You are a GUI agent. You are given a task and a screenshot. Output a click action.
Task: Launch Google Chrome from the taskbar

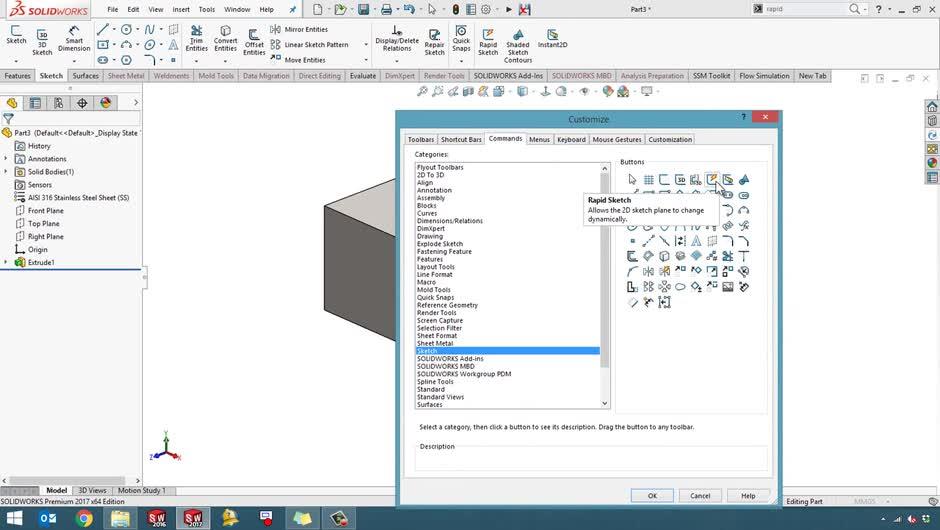[x=84, y=518]
